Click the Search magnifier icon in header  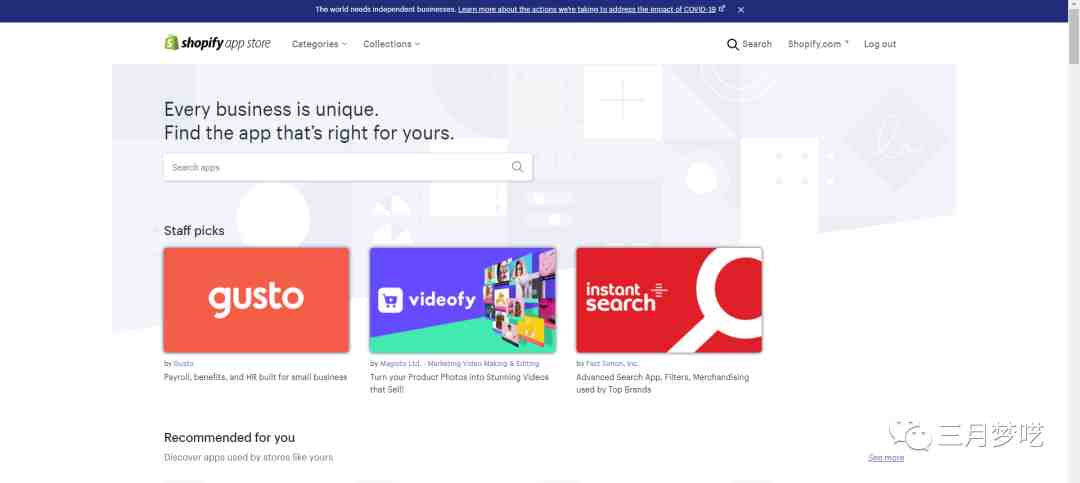(x=732, y=44)
